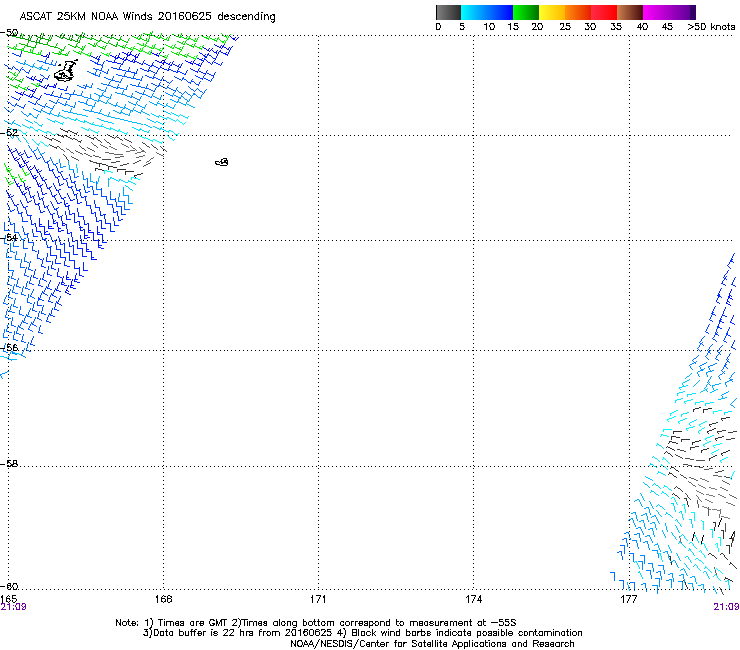Click the legend label '35'

coord(616,27)
